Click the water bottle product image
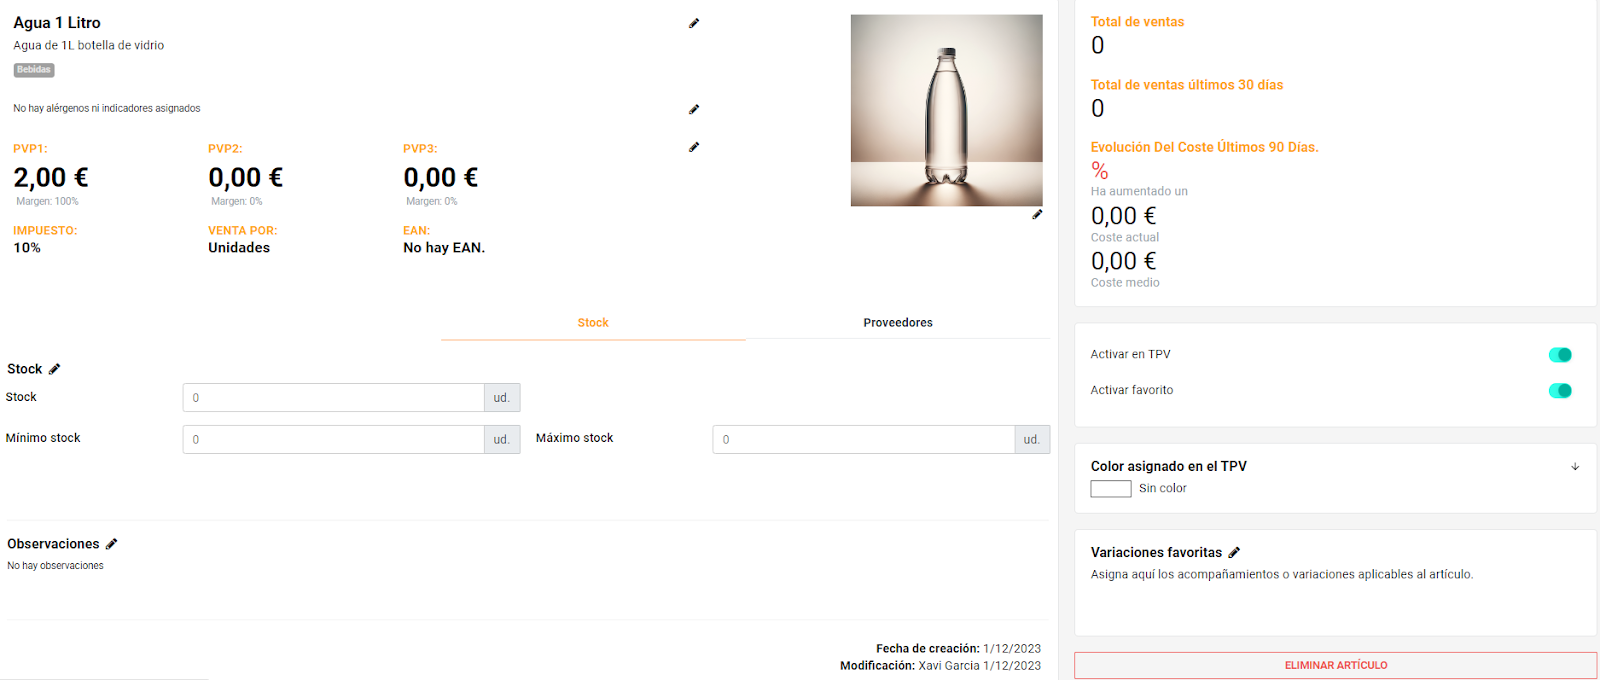 coord(946,110)
